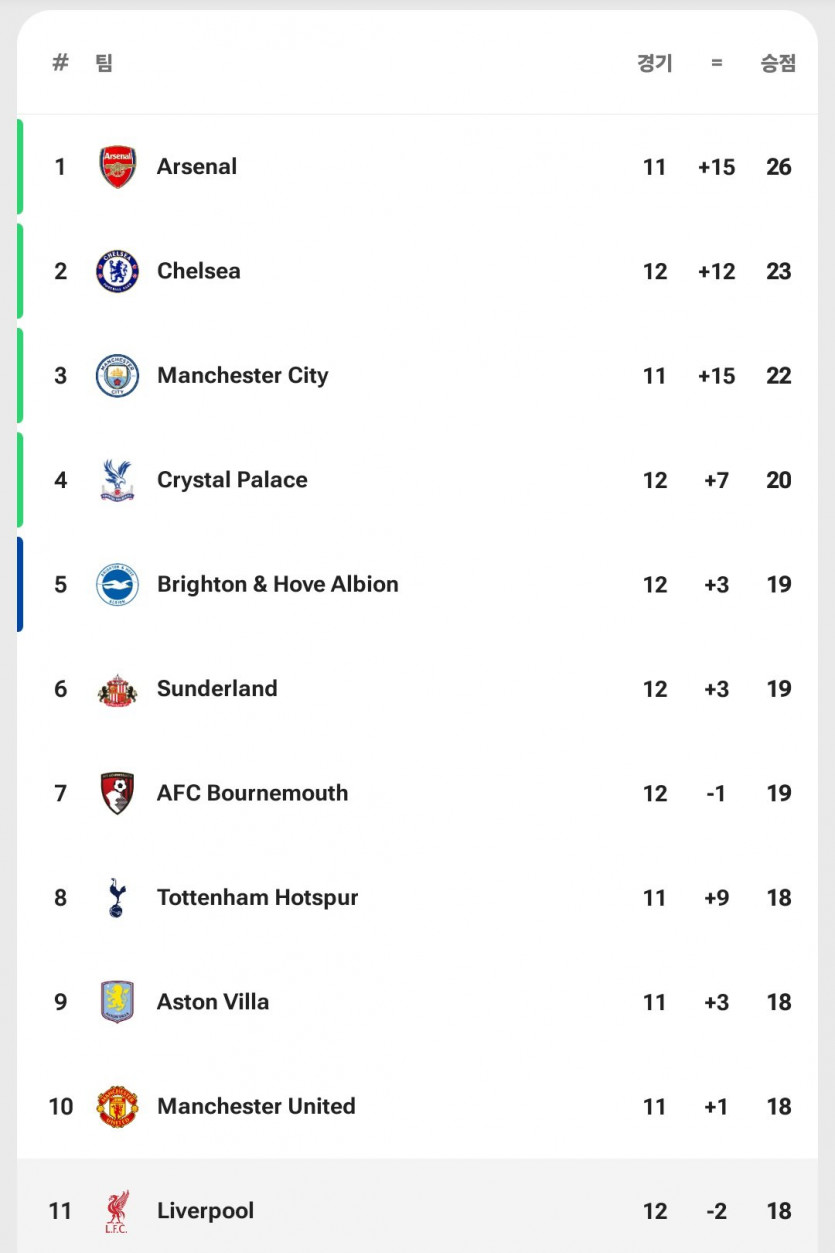
Task: Click the Tottenham Hotspur crest
Action: click(117, 898)
